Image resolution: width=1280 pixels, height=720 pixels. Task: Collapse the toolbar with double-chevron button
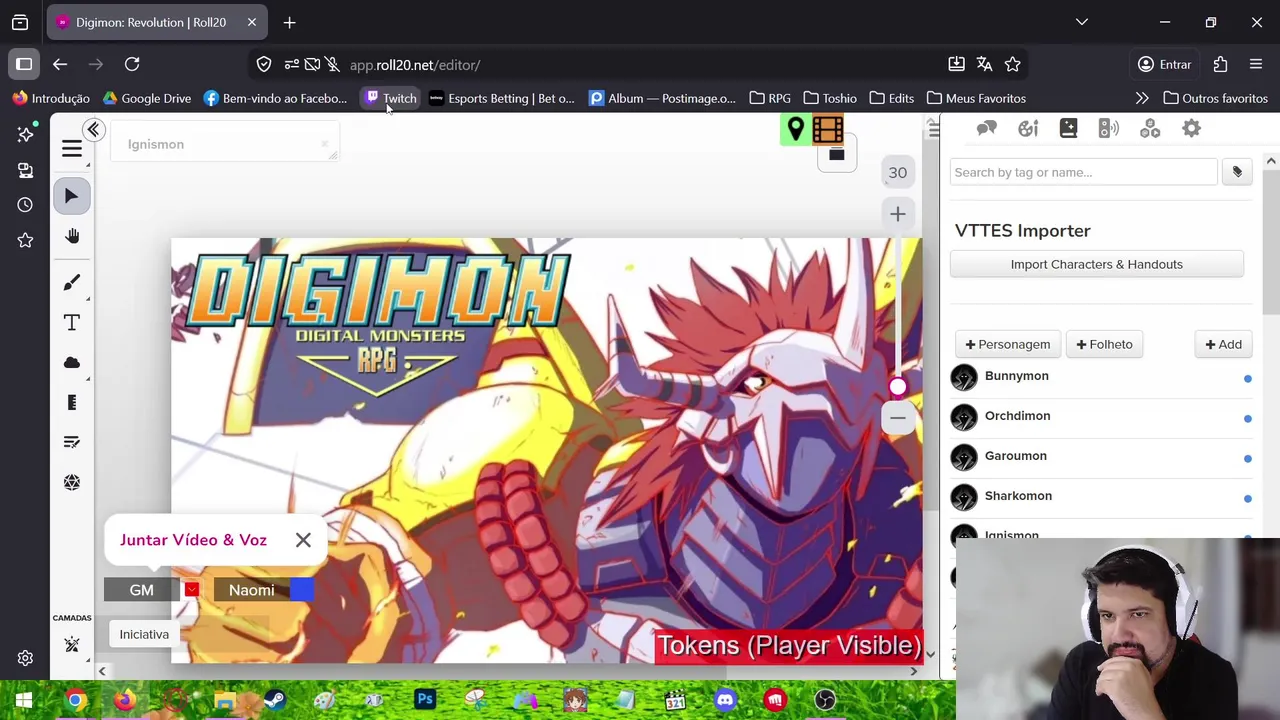point(93,129)
